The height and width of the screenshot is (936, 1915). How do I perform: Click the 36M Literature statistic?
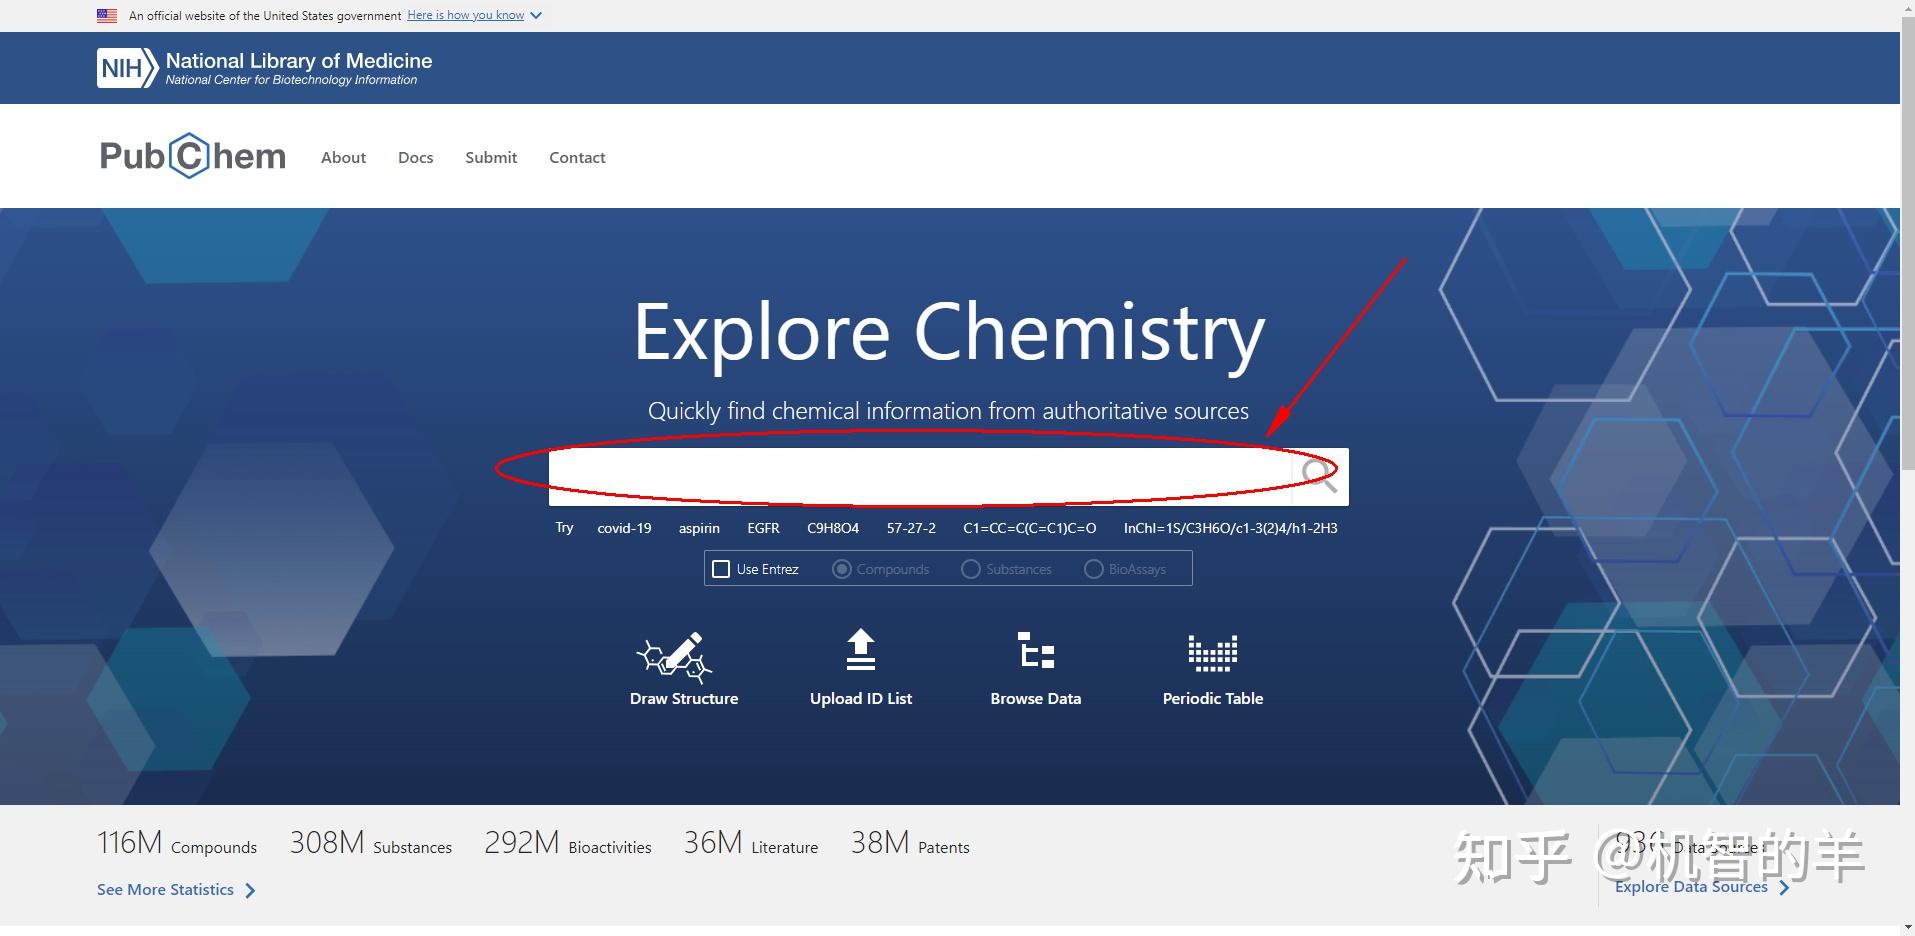click(x=751, y=844)
